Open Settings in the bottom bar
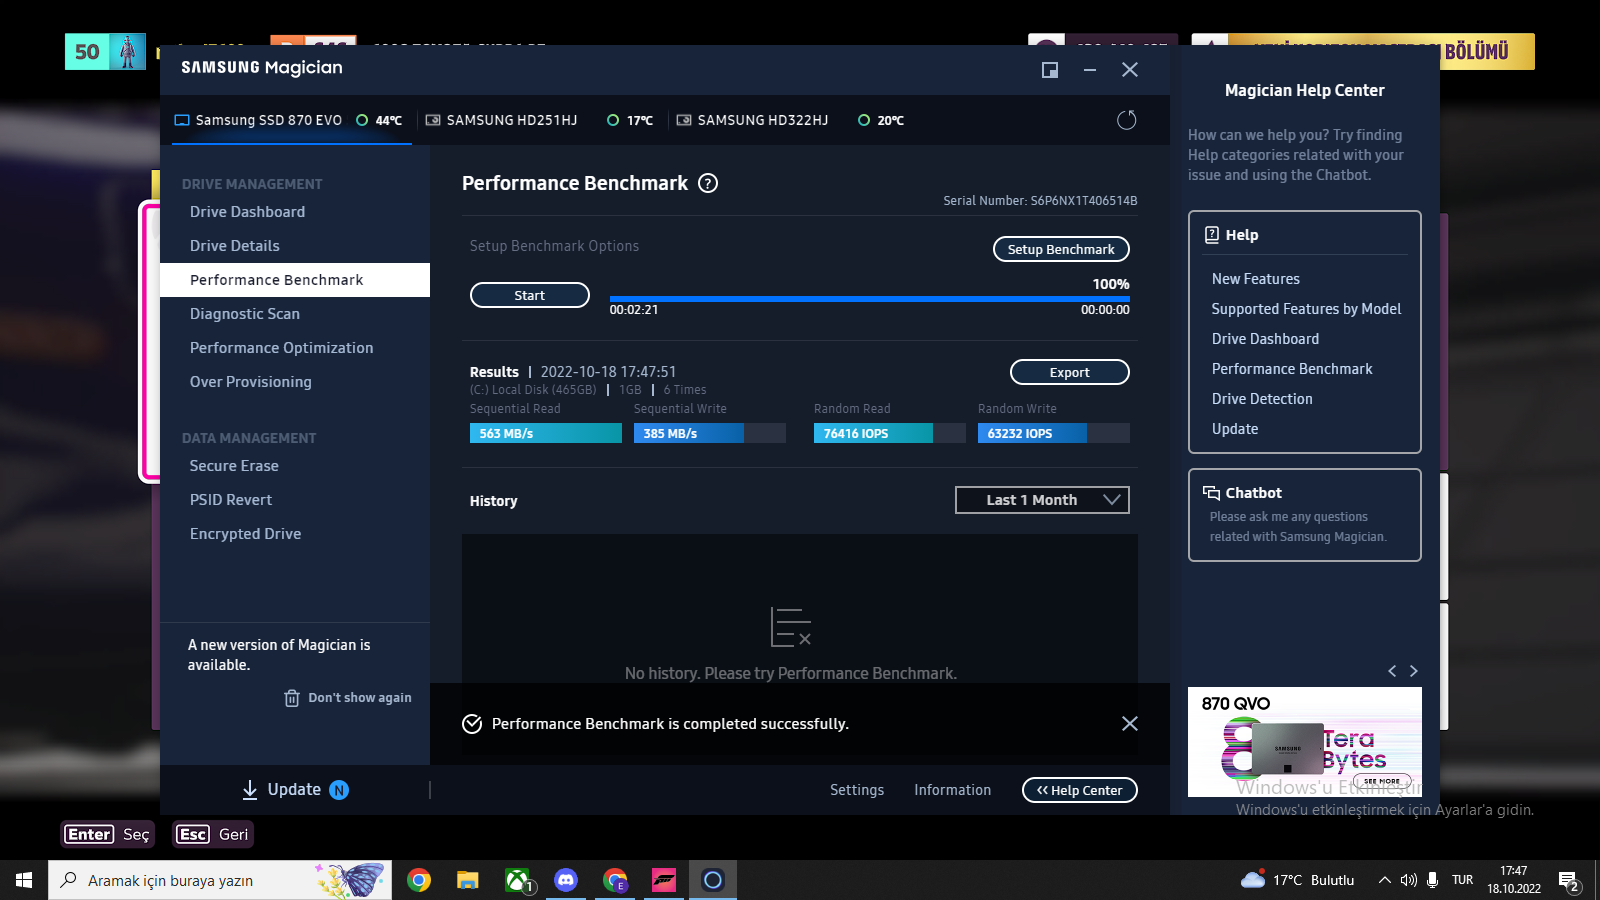Image resolution: width=1600 pixels, height=900 pixels. (x=857, y=790)
